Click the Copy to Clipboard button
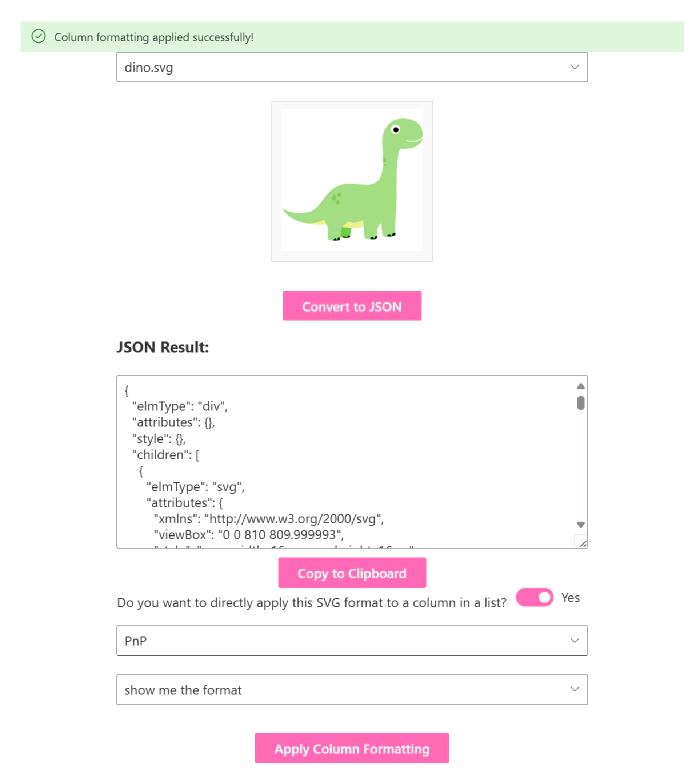Image resolution: width=700 pixels, height=782 pixels. click(x=352, y=573)
